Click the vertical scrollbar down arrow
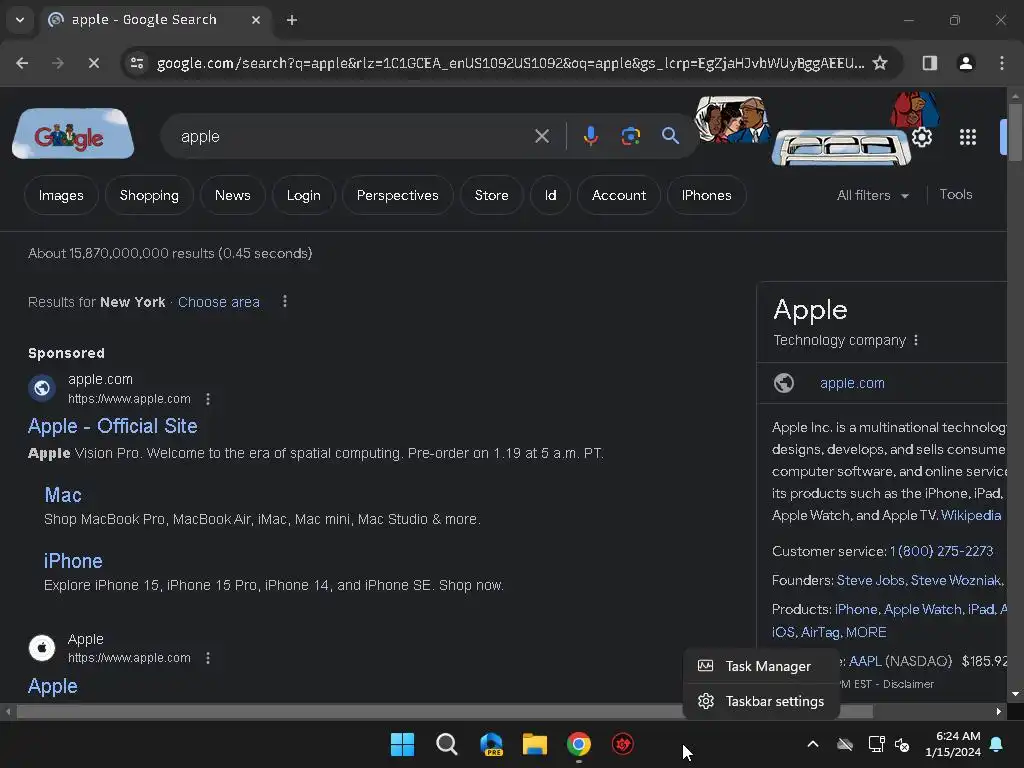The image size is (1024, 768). click(1015, 694)
